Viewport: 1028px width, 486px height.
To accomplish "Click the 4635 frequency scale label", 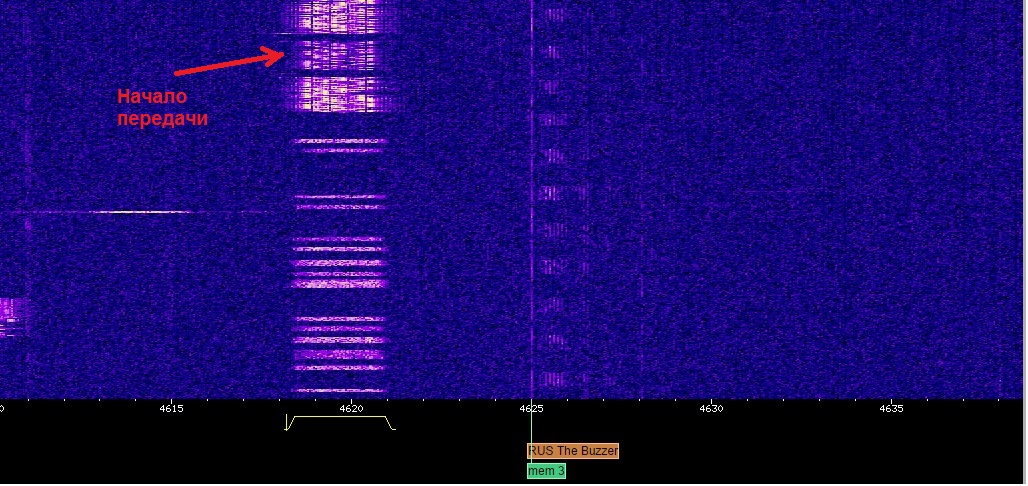I will click(892, 409).
